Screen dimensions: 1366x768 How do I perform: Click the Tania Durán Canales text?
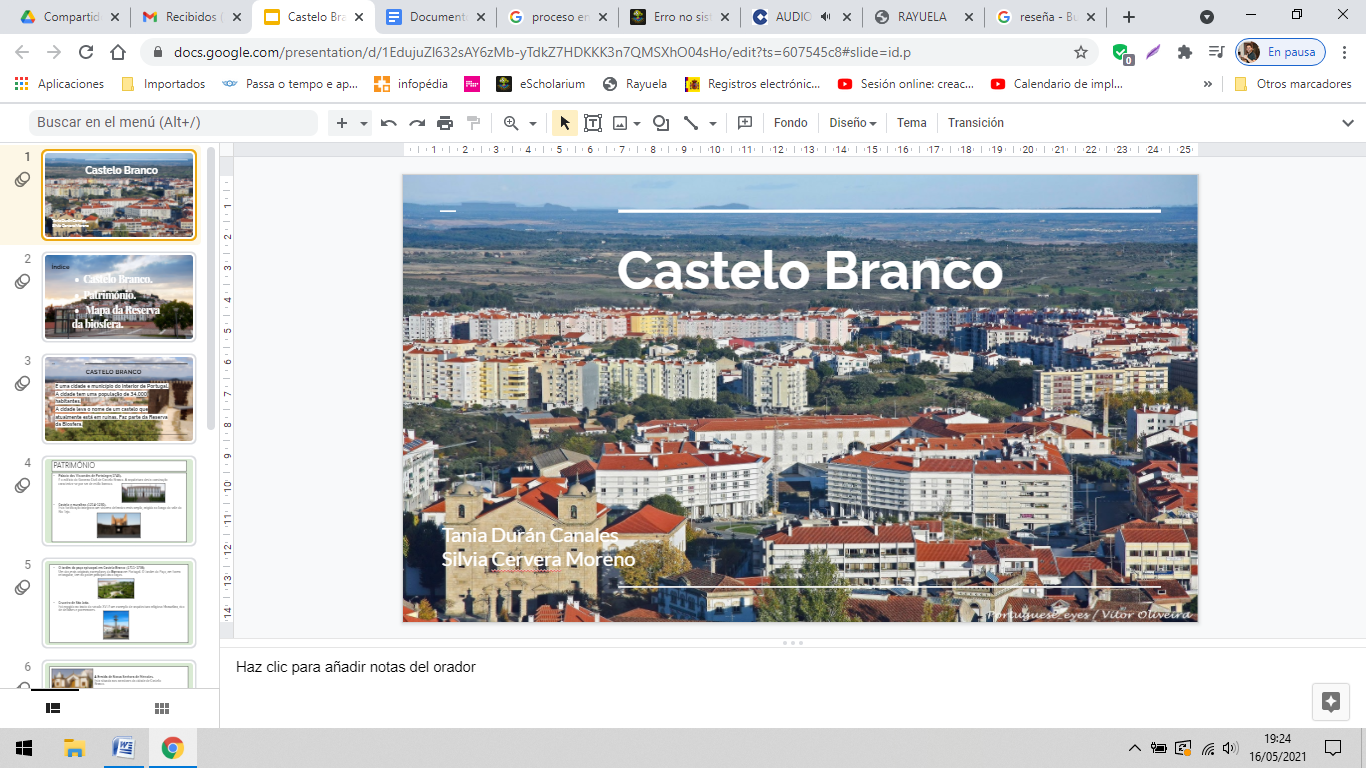pos(530,536)
